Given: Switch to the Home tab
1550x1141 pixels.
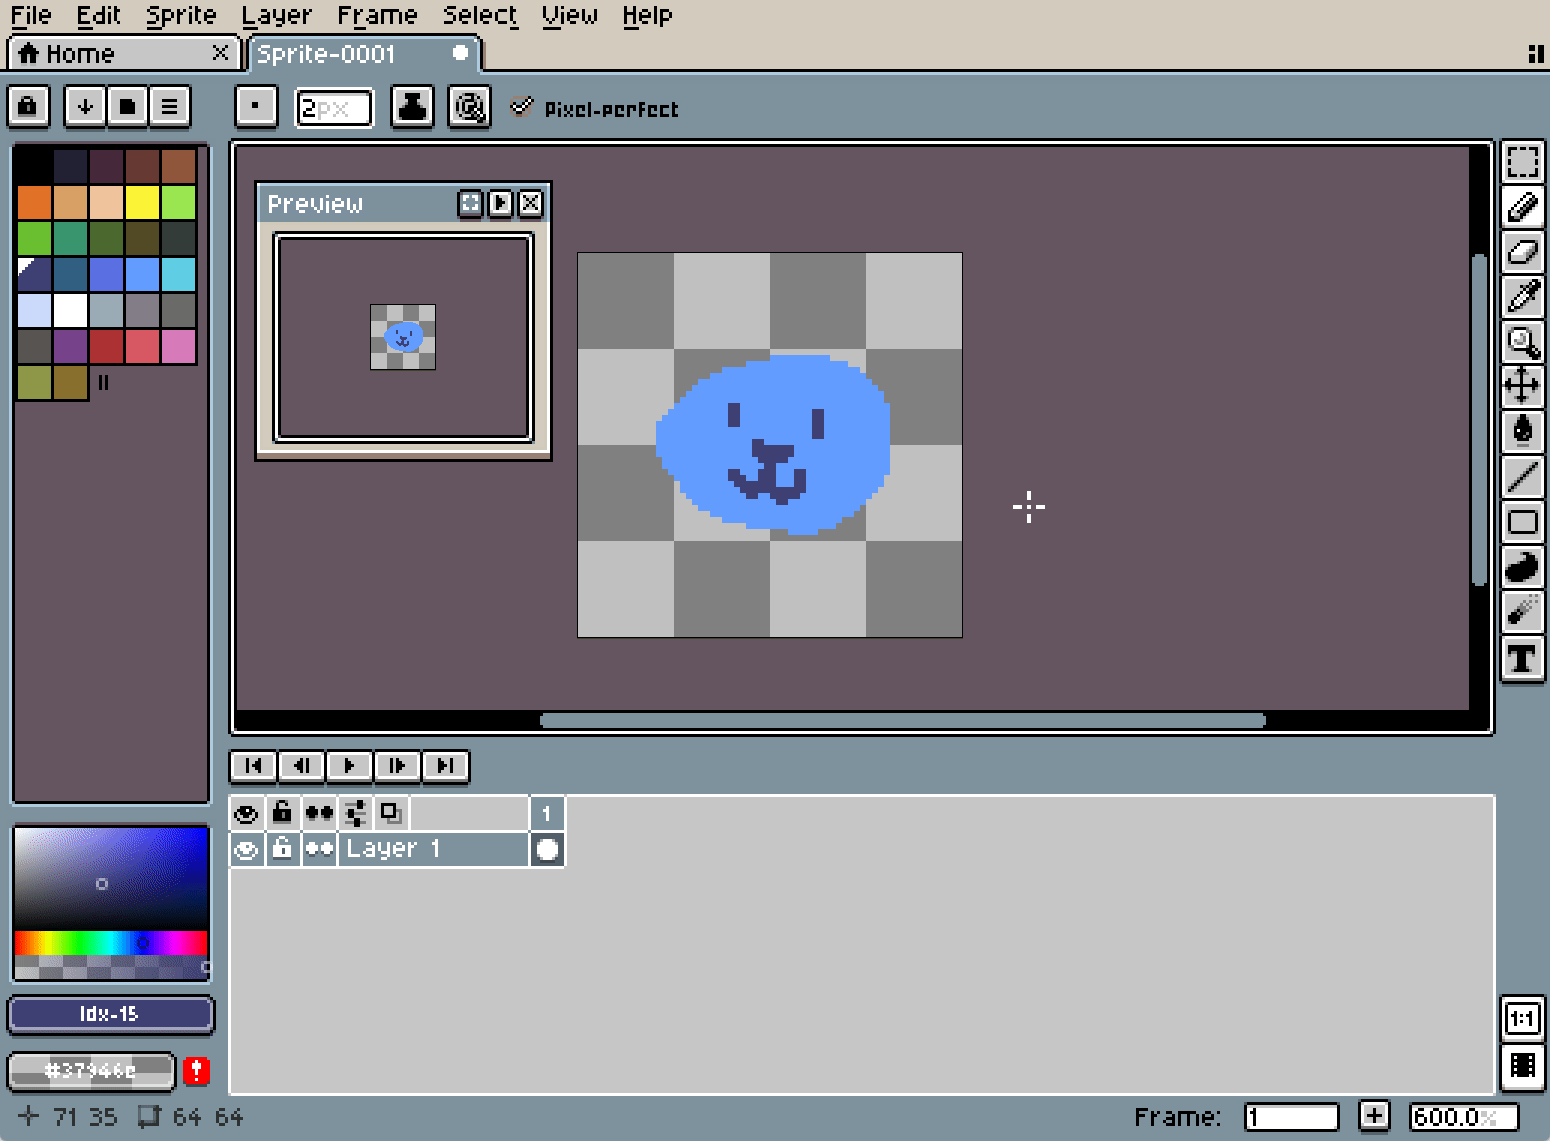Looking at the screenshot, I should click(x=123, y=54).
